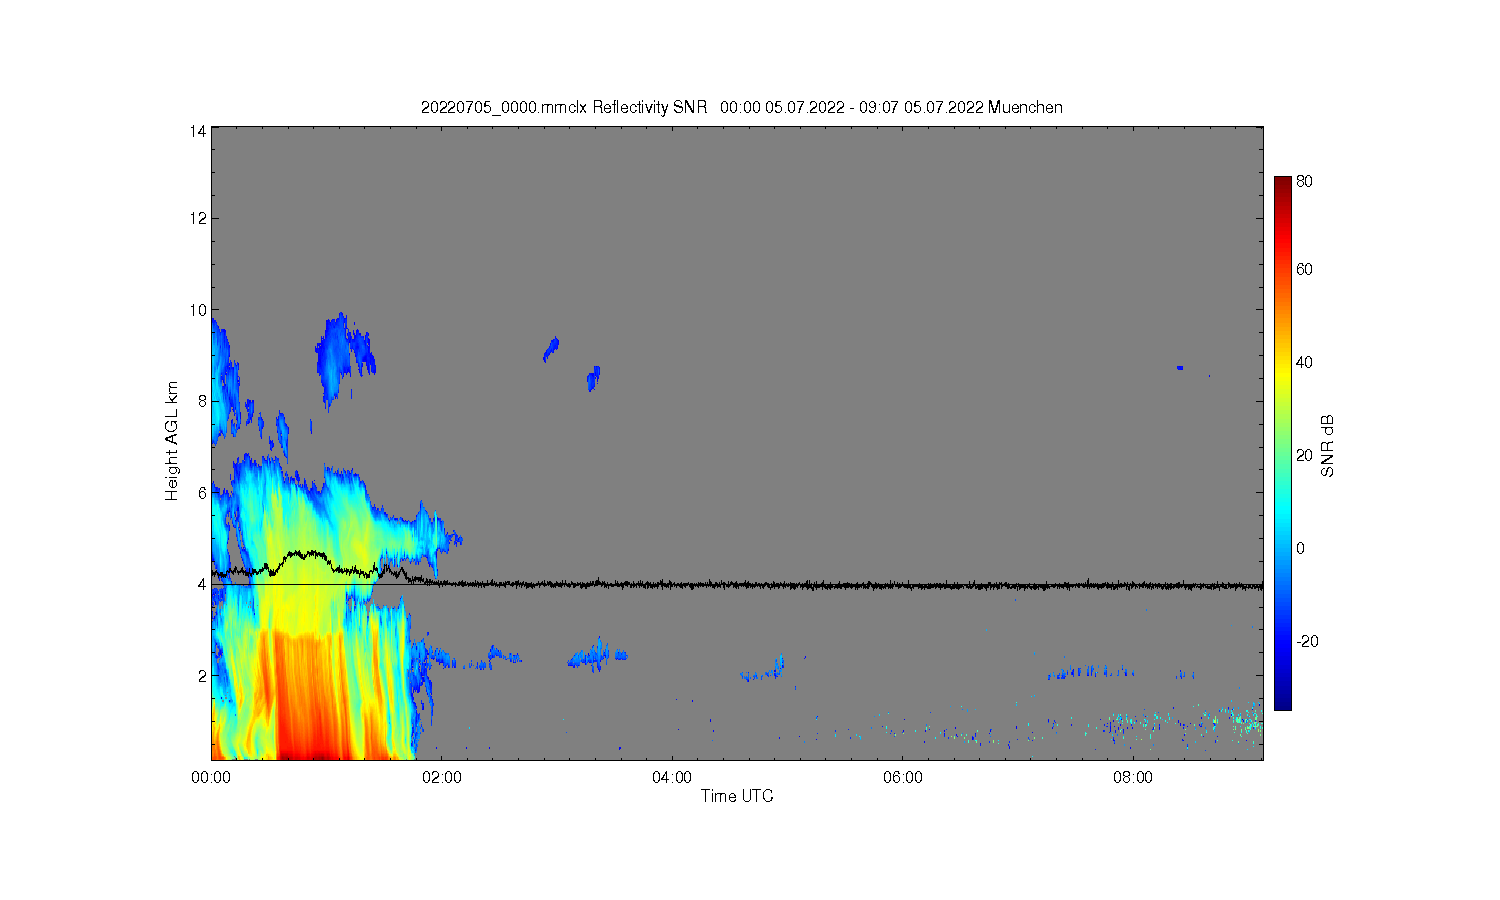Click the height tick label 2
The width and height of the screenshot is (1500, 900).
(202, 676)
